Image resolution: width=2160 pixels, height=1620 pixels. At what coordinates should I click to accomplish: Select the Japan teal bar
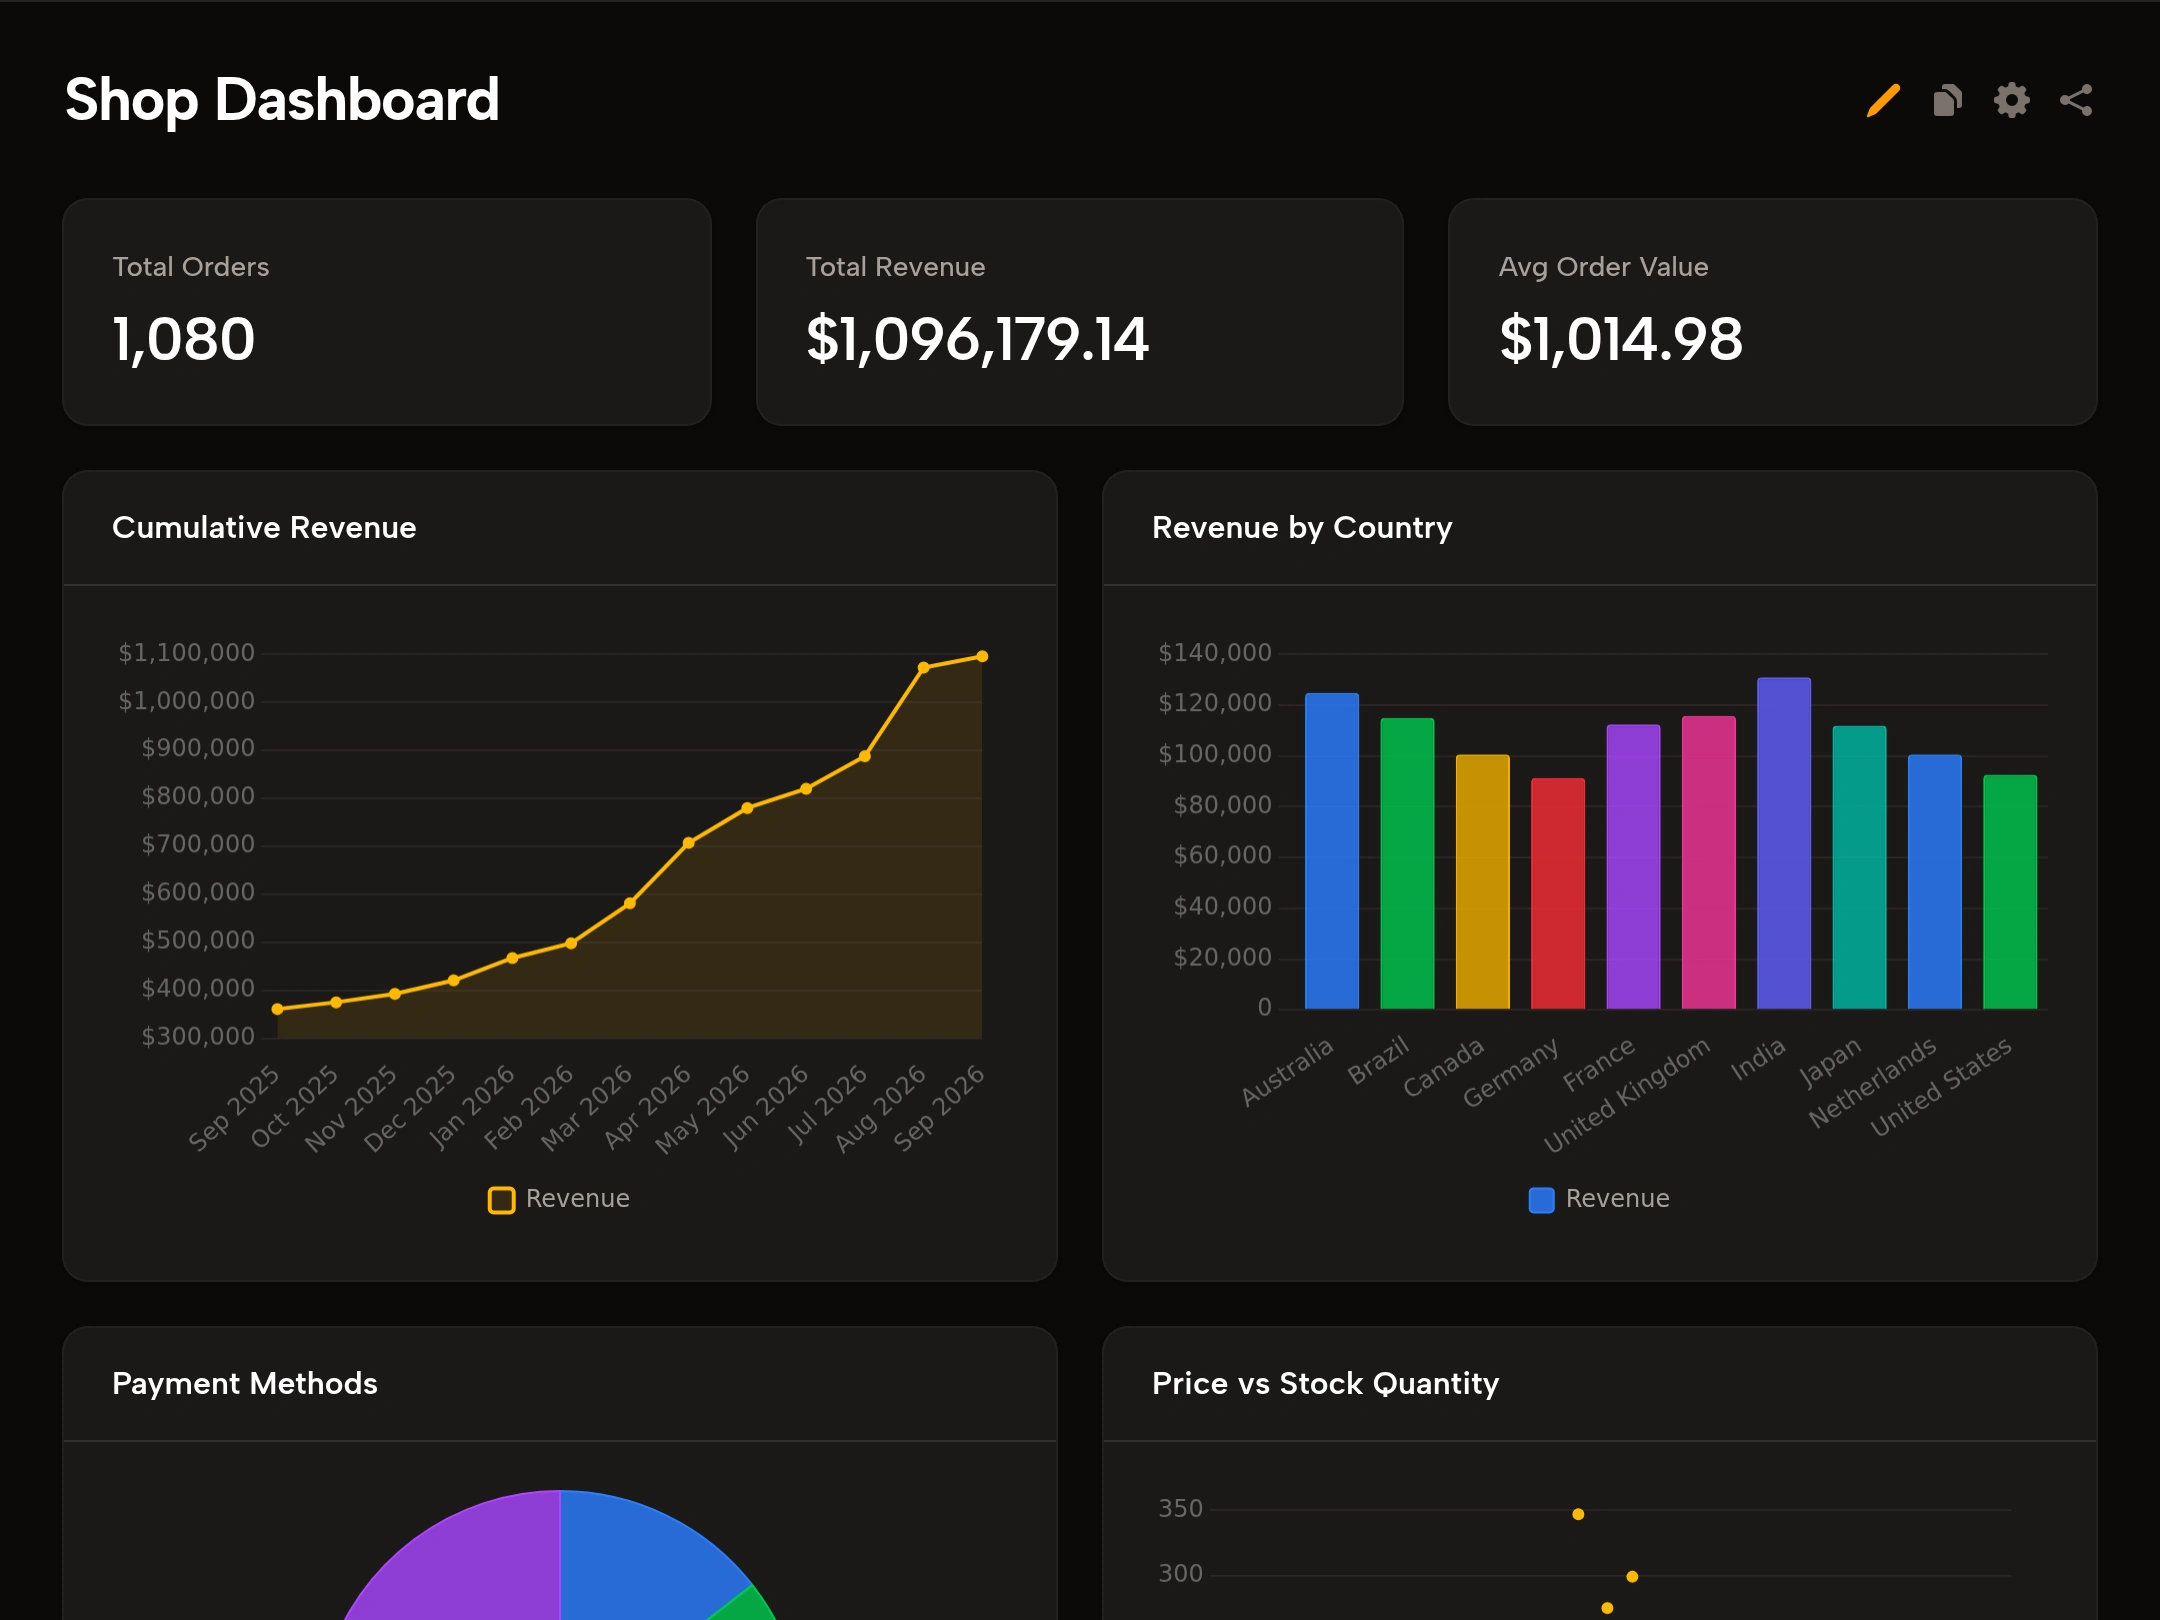(1859, 868)
